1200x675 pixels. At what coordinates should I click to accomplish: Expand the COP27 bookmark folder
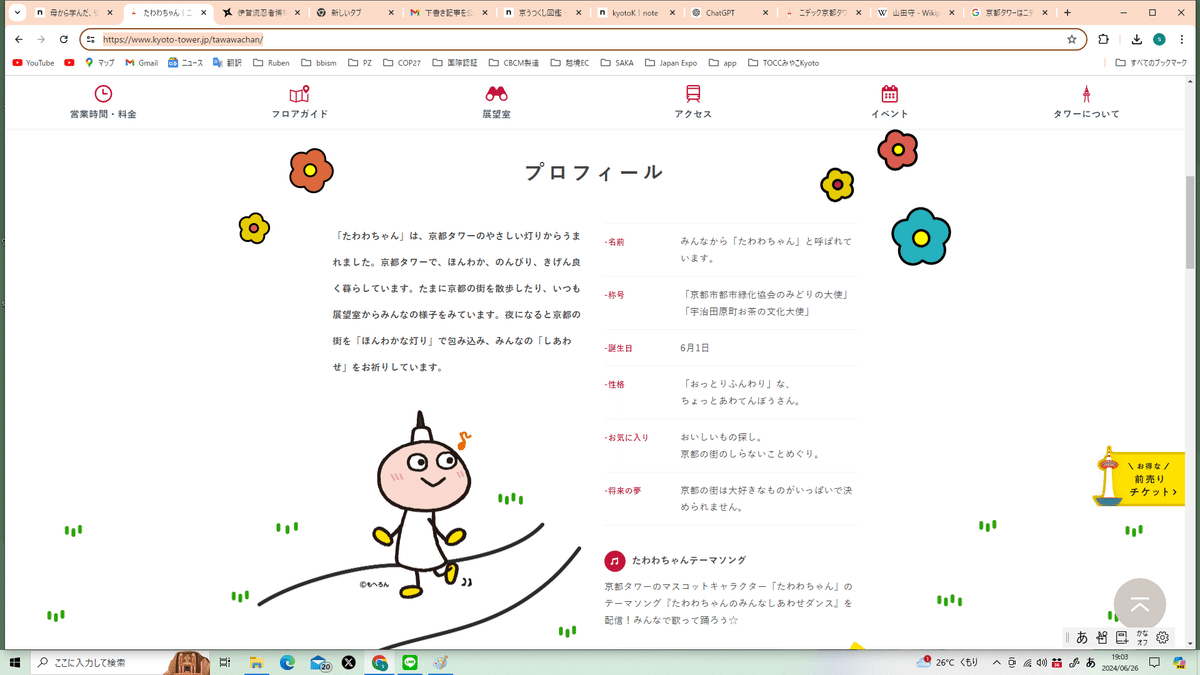(401, 62)
